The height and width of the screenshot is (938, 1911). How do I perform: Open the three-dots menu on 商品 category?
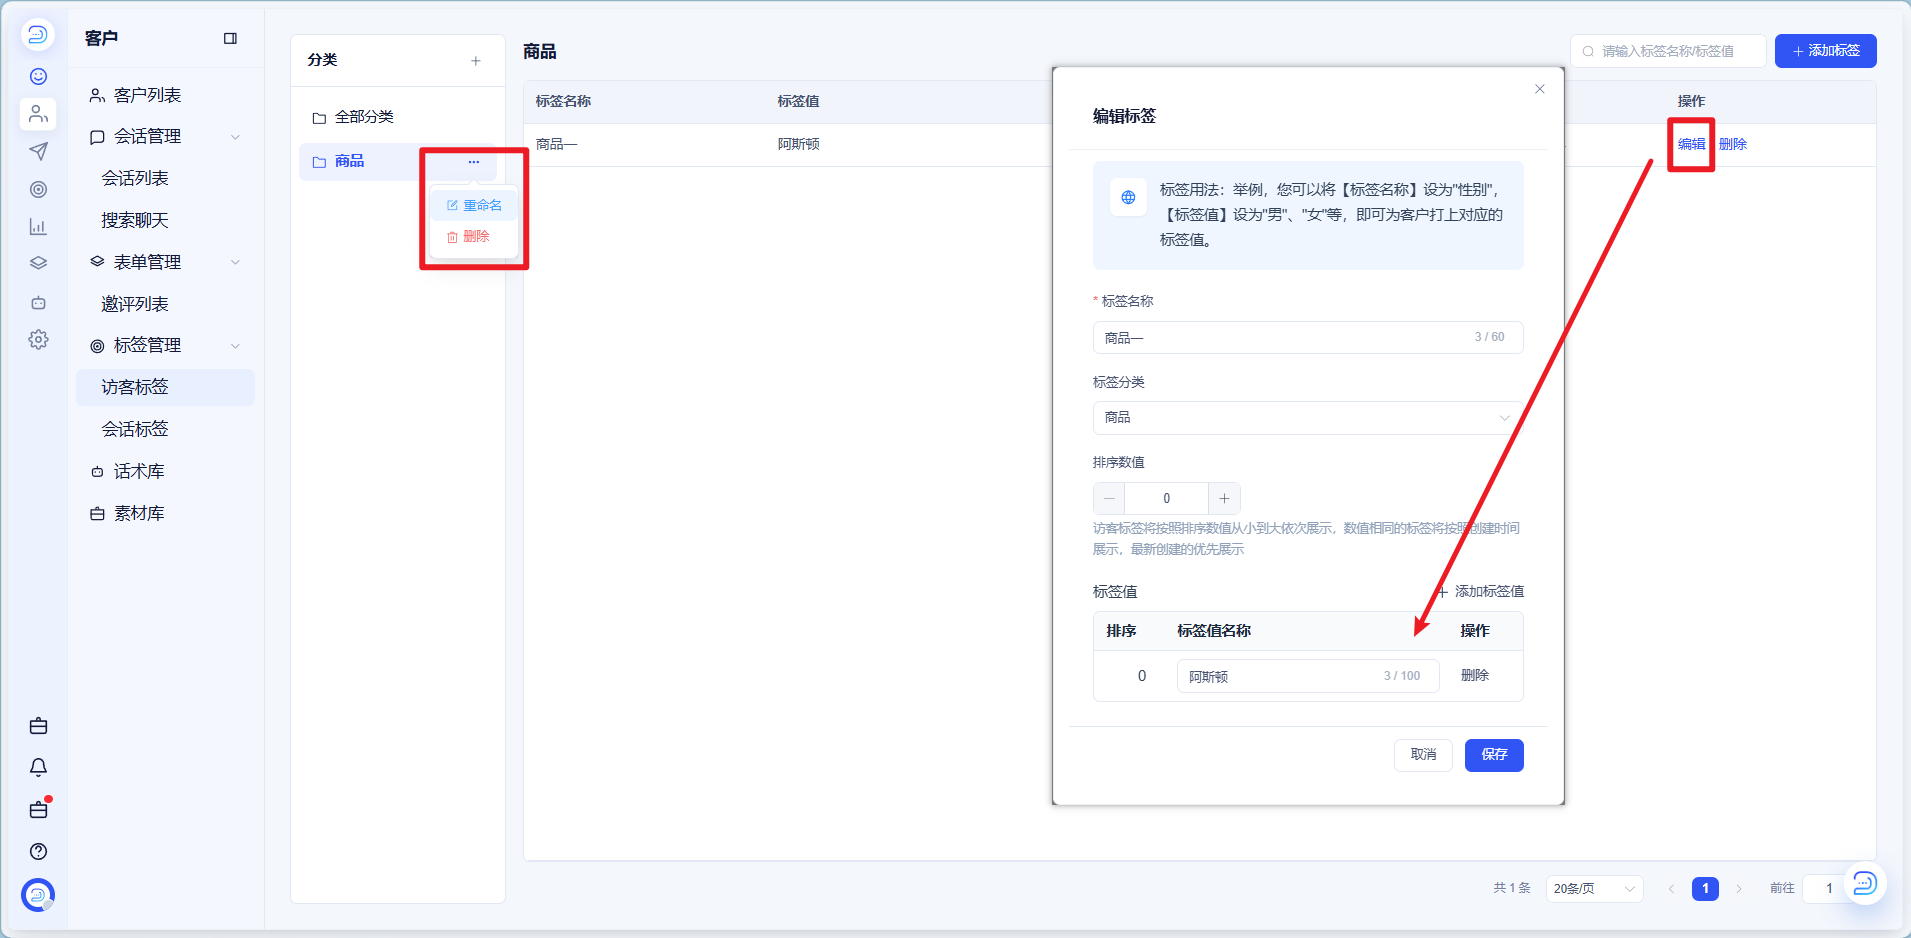pyautogui.click(x=474, y=162)
